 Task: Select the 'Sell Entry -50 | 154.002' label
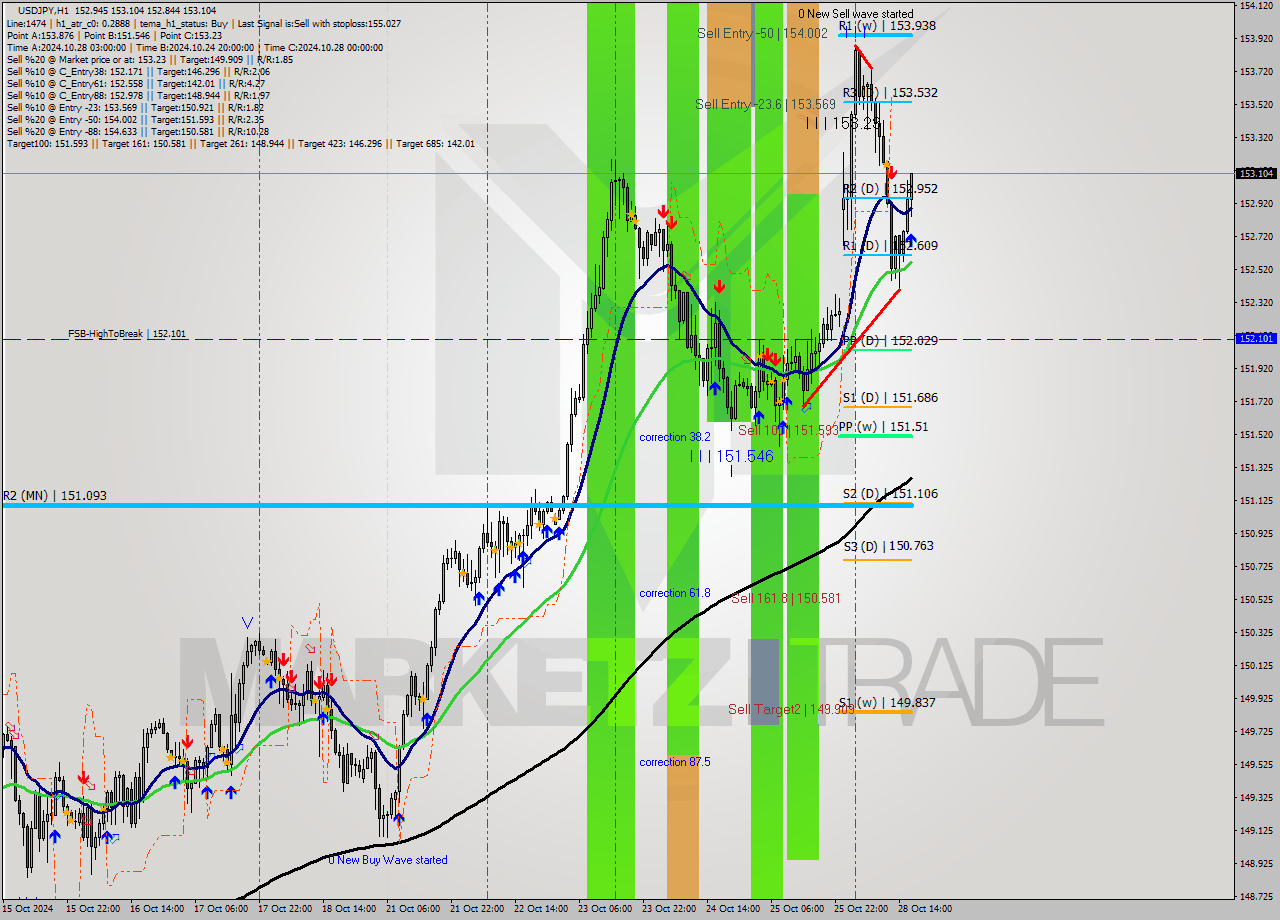click(x=763, y=33)
